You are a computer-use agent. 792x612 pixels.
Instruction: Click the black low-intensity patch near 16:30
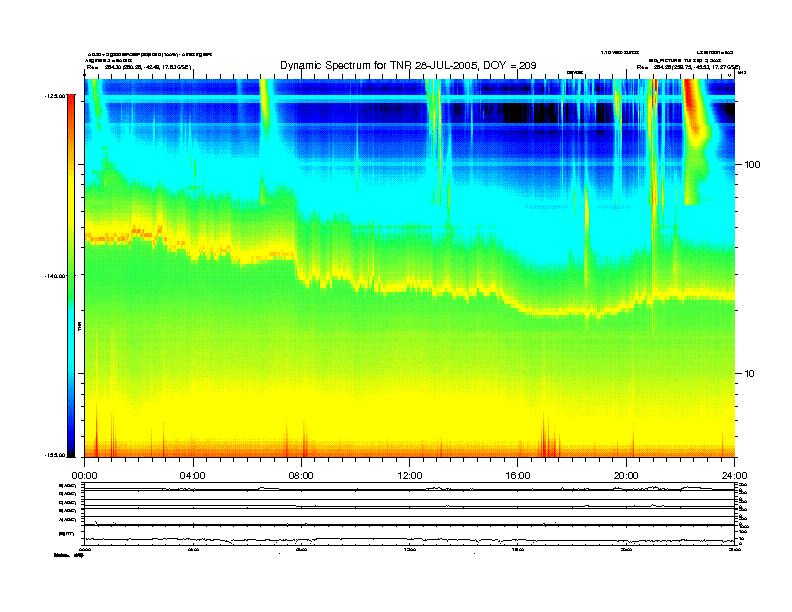tap(533, 112)
